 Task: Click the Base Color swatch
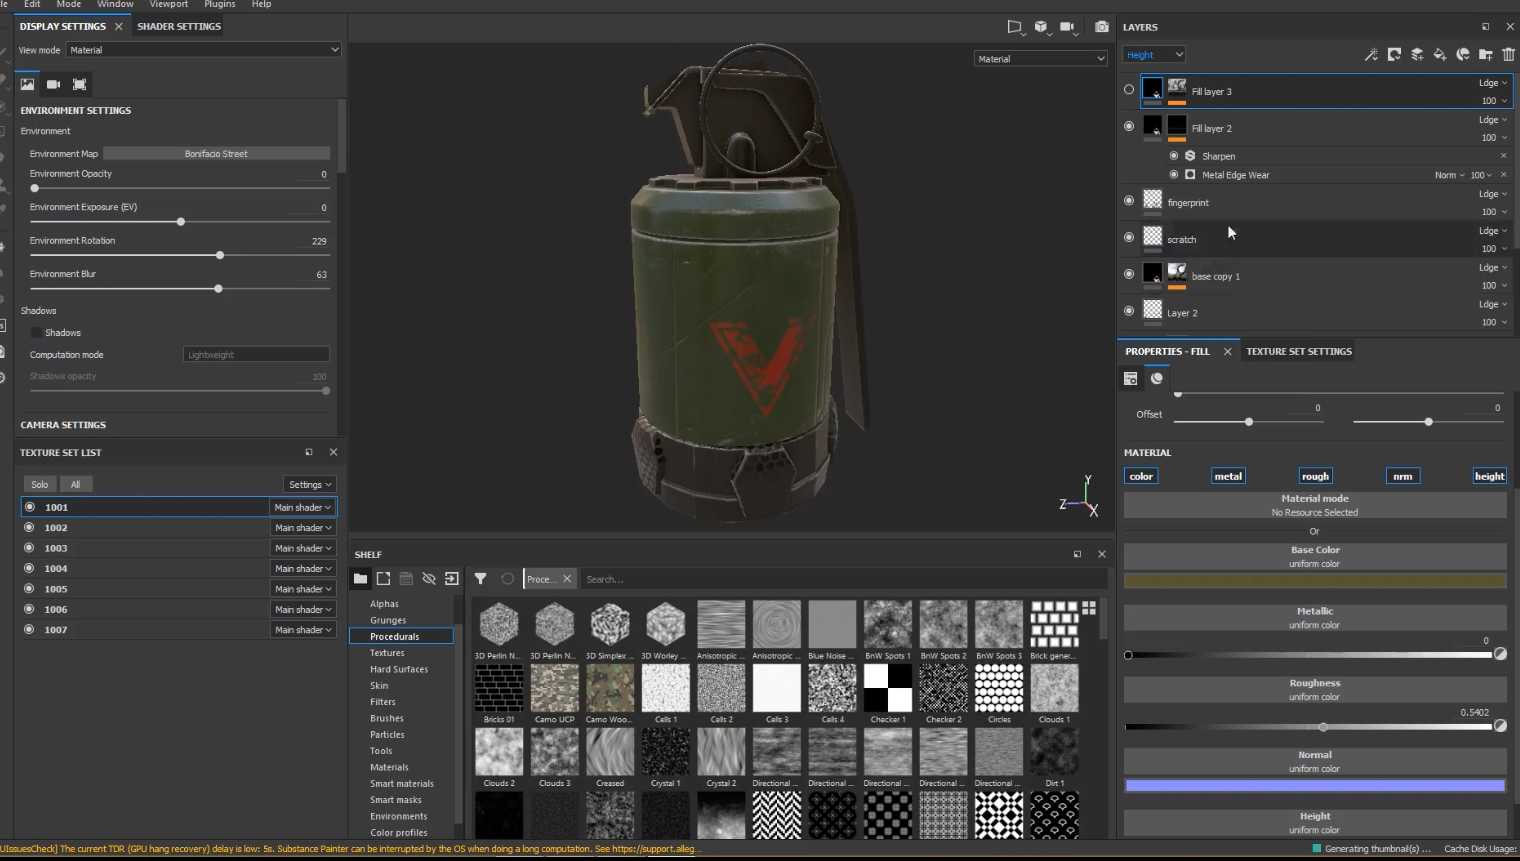[x=1314, y=581]
